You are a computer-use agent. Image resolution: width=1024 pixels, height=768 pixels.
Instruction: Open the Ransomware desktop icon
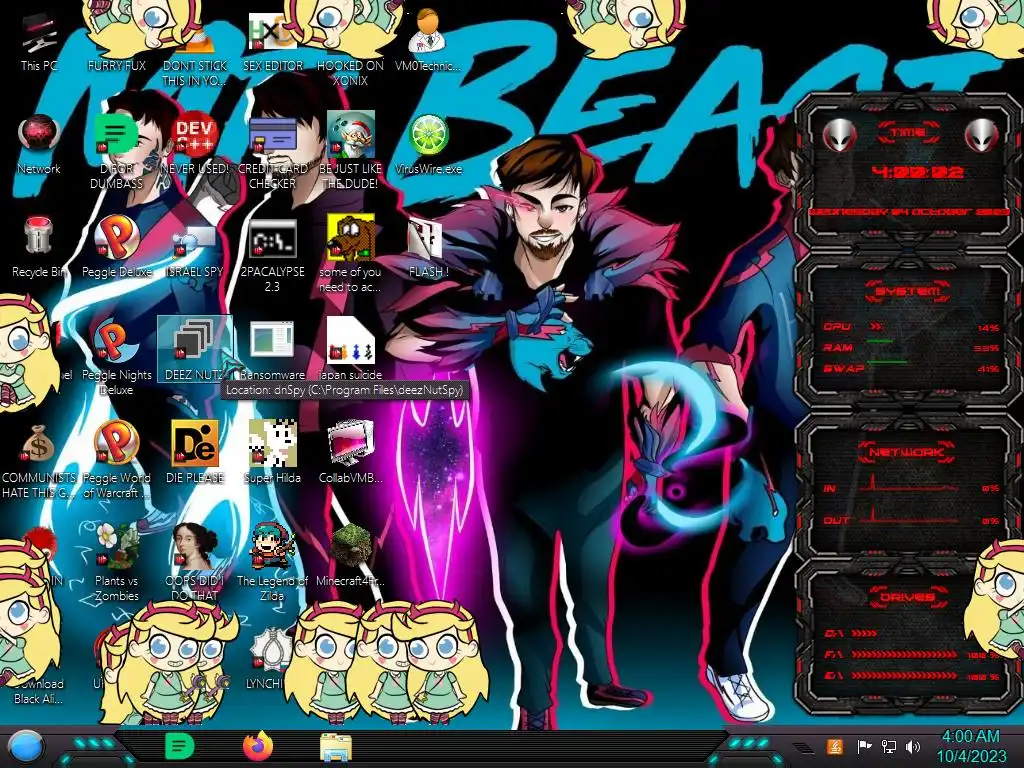coord(272,349)
